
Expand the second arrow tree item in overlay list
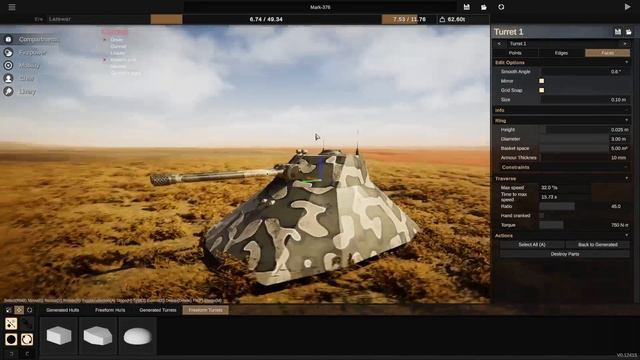tap(105, 60)
